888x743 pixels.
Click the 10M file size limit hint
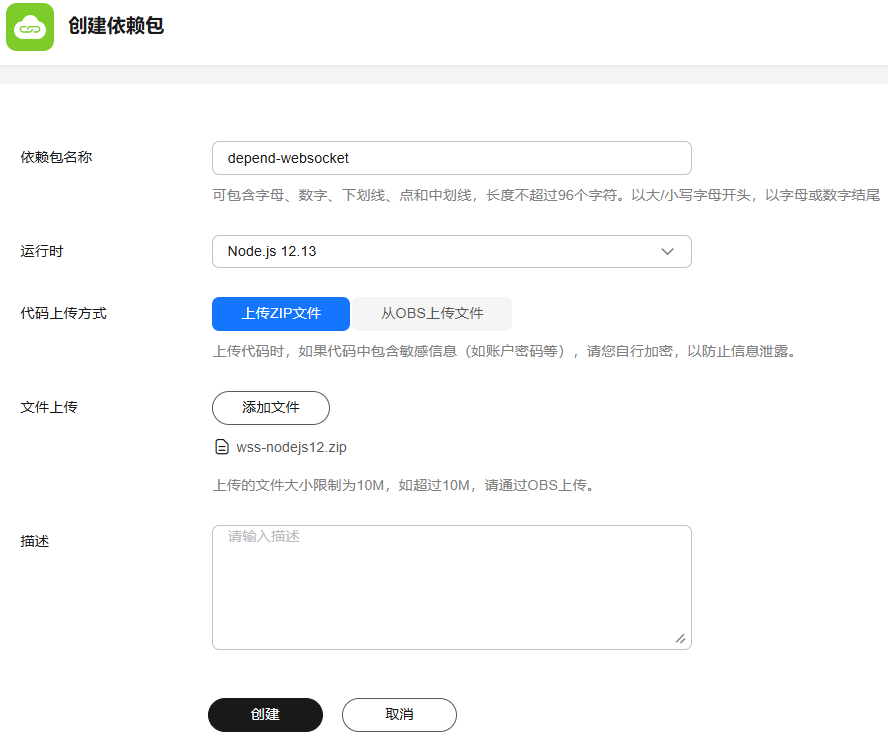coord(403,486)
